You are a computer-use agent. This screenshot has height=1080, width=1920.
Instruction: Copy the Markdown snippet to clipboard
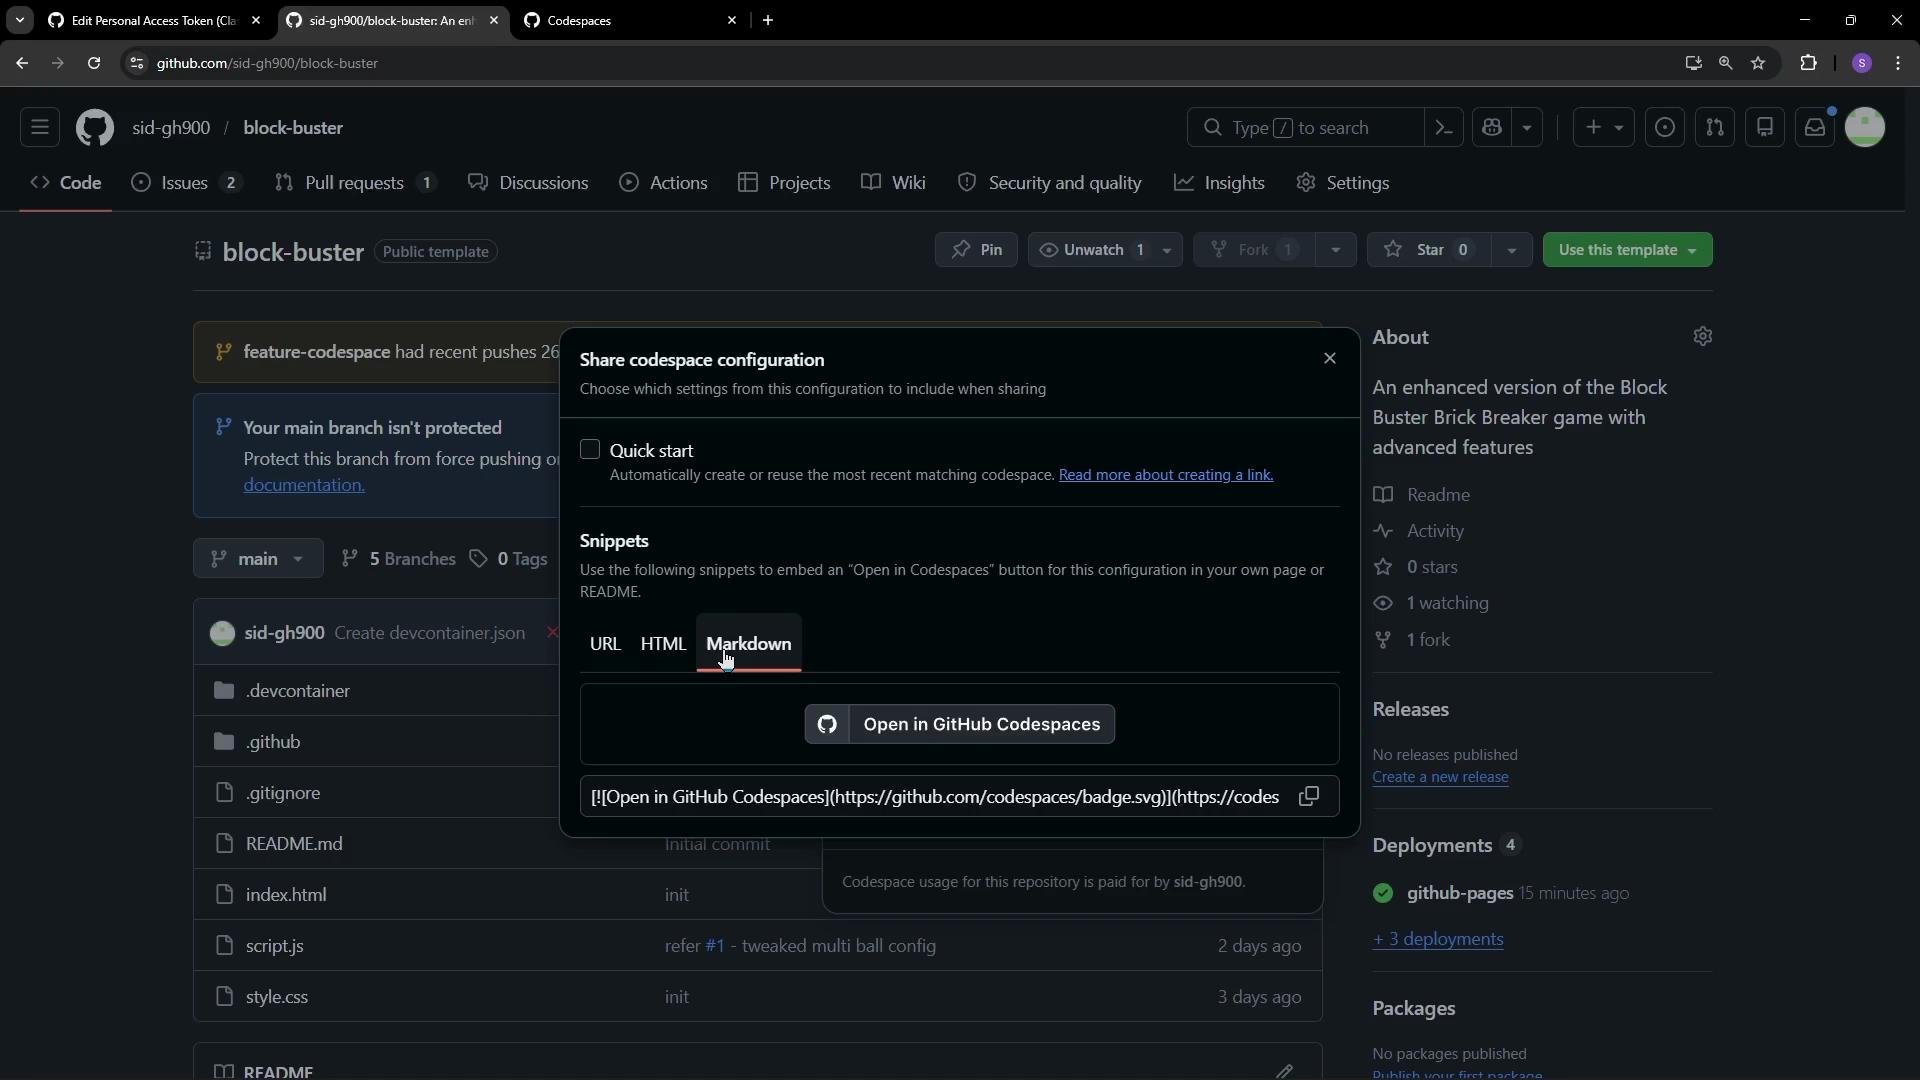pos(1309,797)
